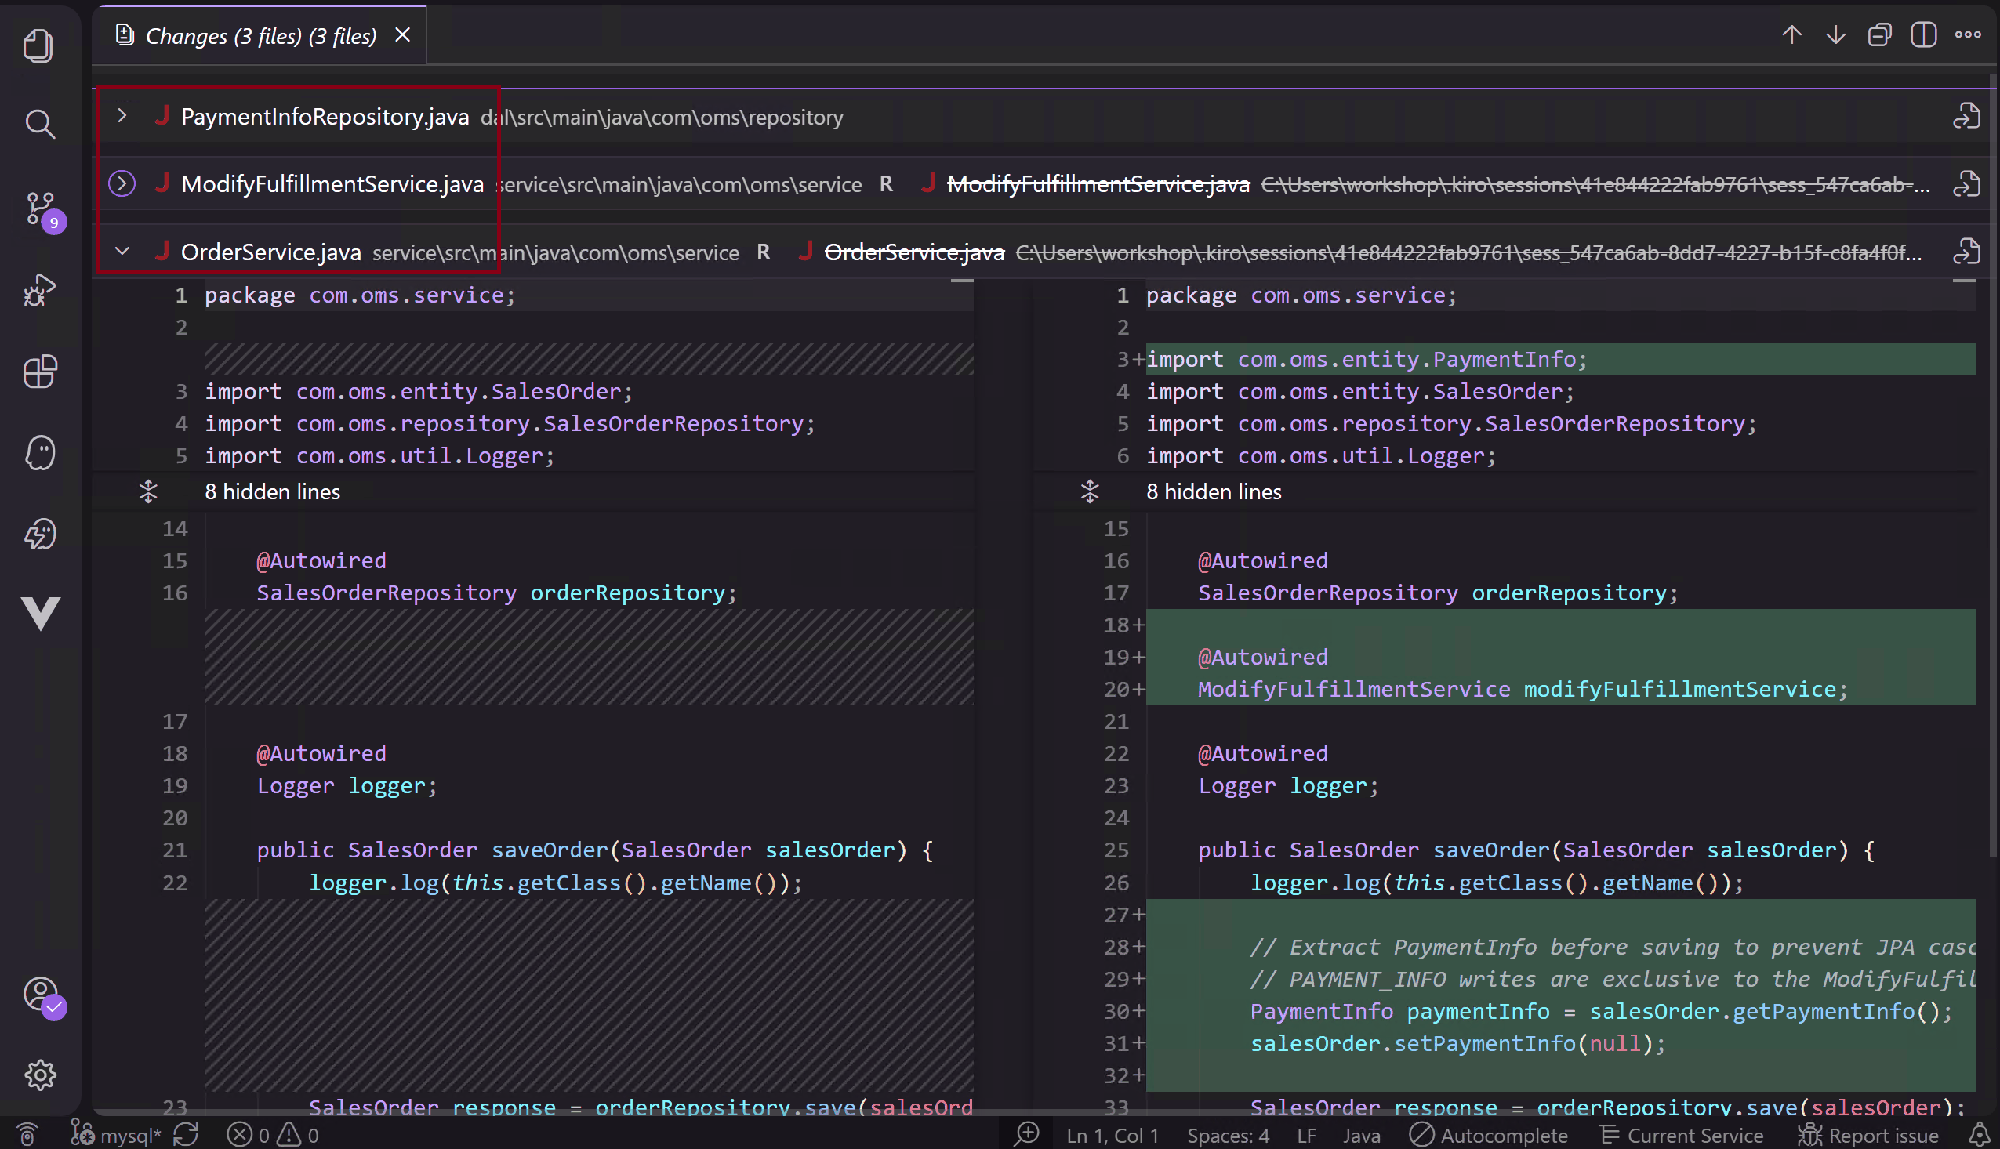Open the ModifyFulfillmentService.java file via its open-file icon
This screenshot has width=2000, height=1149.
1966,184
